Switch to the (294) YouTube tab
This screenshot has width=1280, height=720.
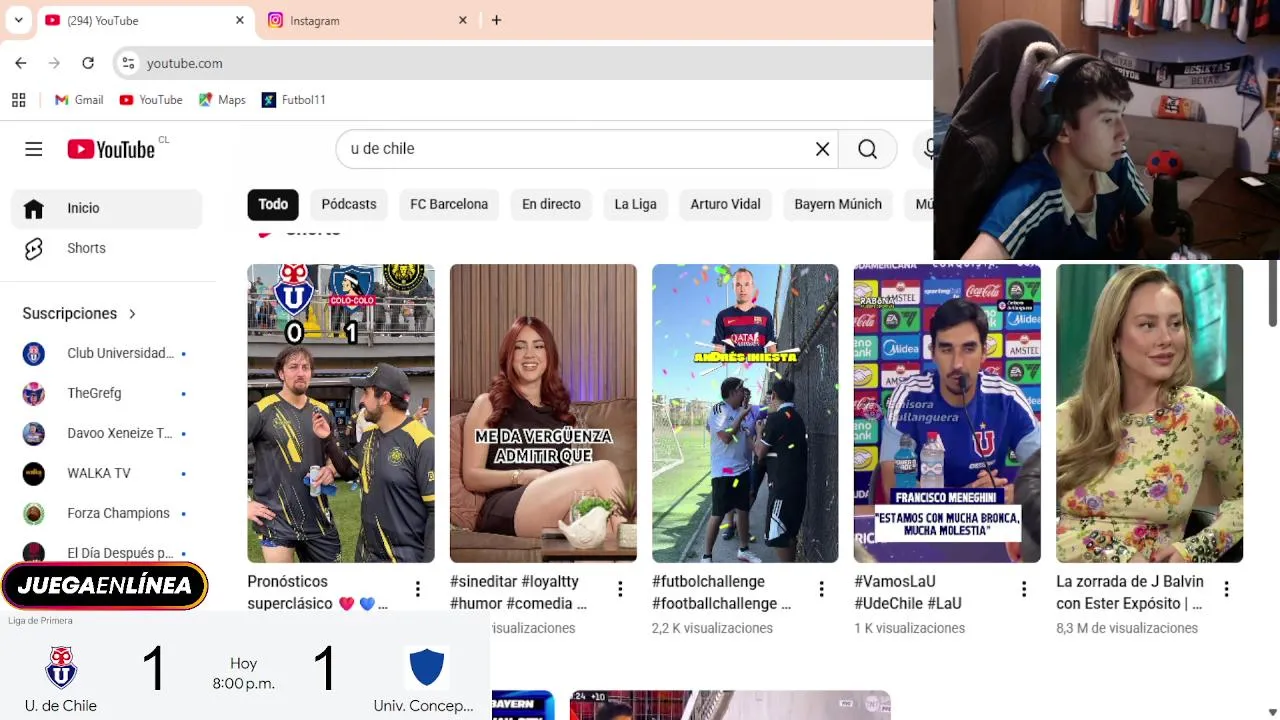[145, 20]
